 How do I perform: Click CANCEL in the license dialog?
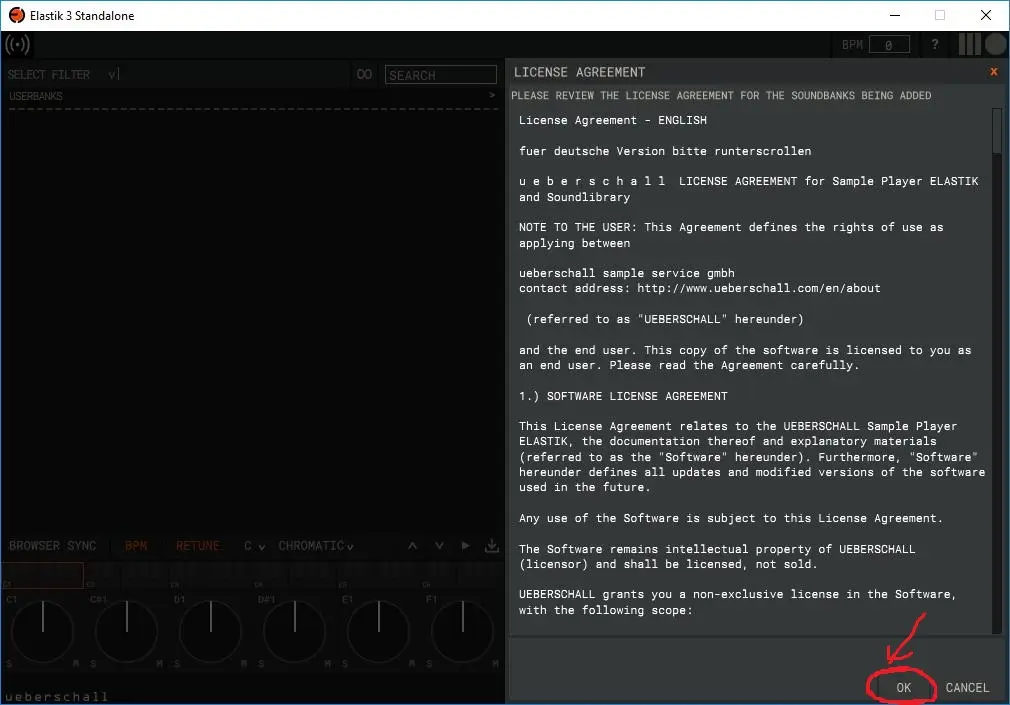pyautogui.click(x=967, y=688)
